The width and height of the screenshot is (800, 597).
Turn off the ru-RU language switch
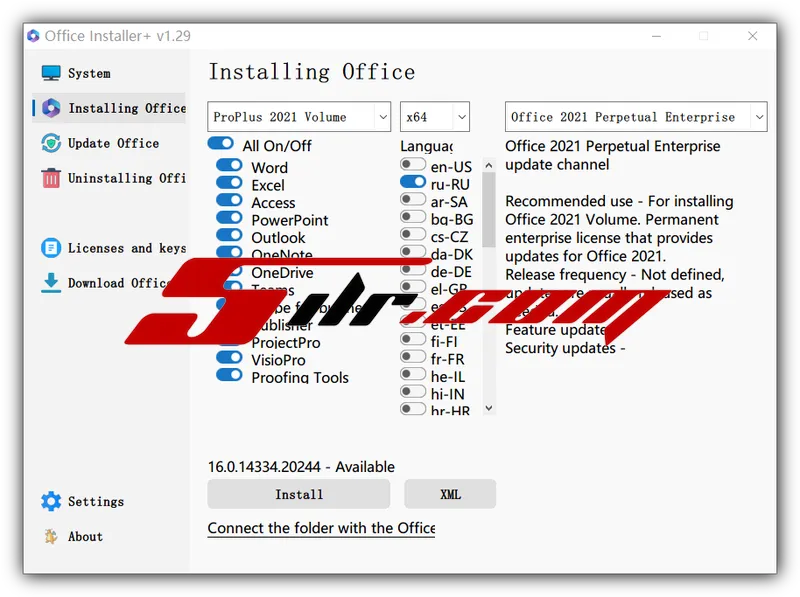[x=413, y=182]
